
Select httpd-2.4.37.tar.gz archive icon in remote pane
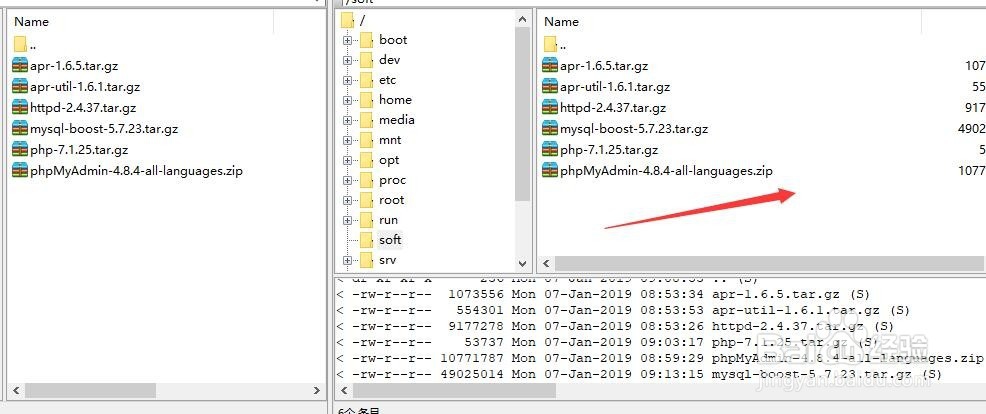[550, 108]
